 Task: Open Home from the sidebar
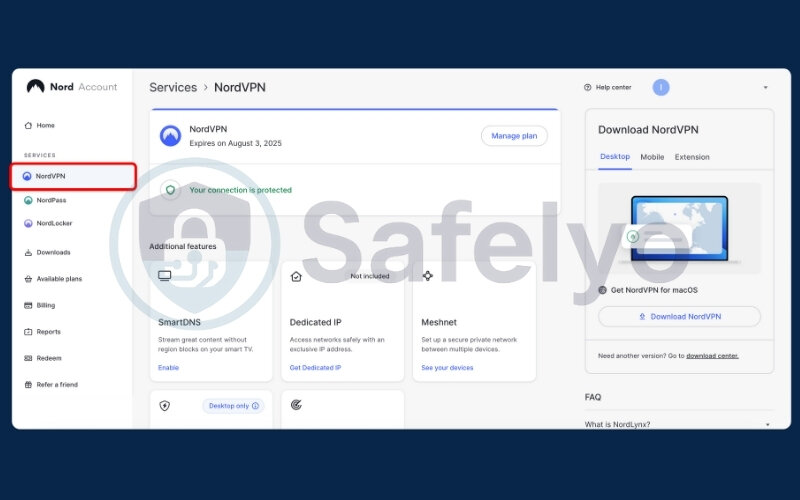(x=45, y=125)
